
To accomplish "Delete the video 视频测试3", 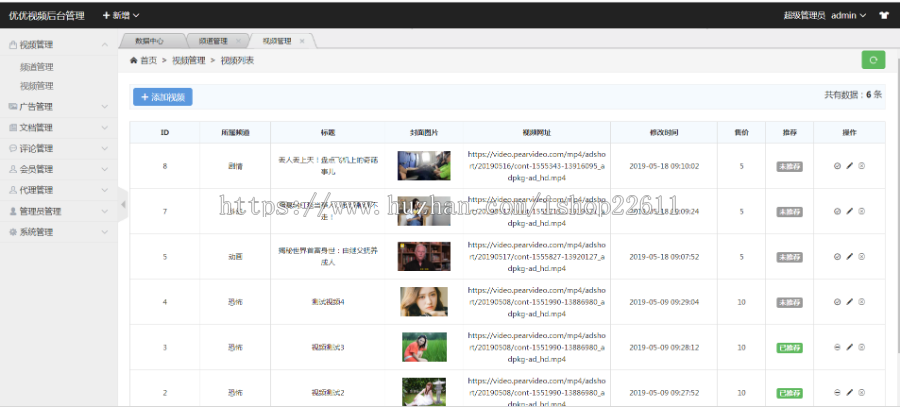I will point(862,347).
